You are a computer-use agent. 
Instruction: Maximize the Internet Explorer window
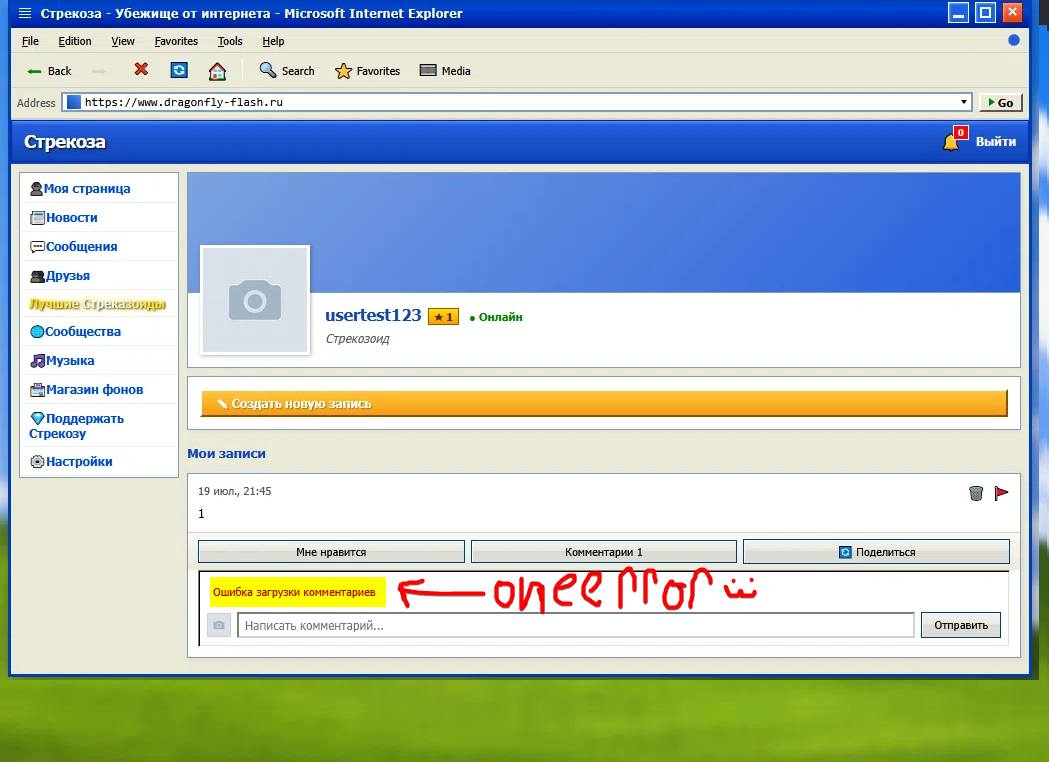coord(985,13)
